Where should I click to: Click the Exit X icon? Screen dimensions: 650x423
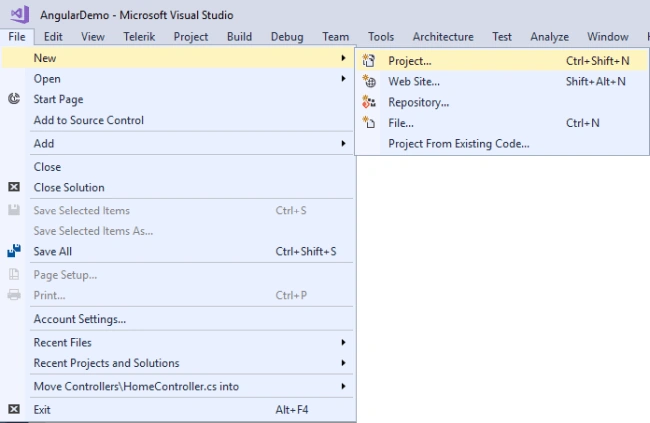[x=14, y=409]
